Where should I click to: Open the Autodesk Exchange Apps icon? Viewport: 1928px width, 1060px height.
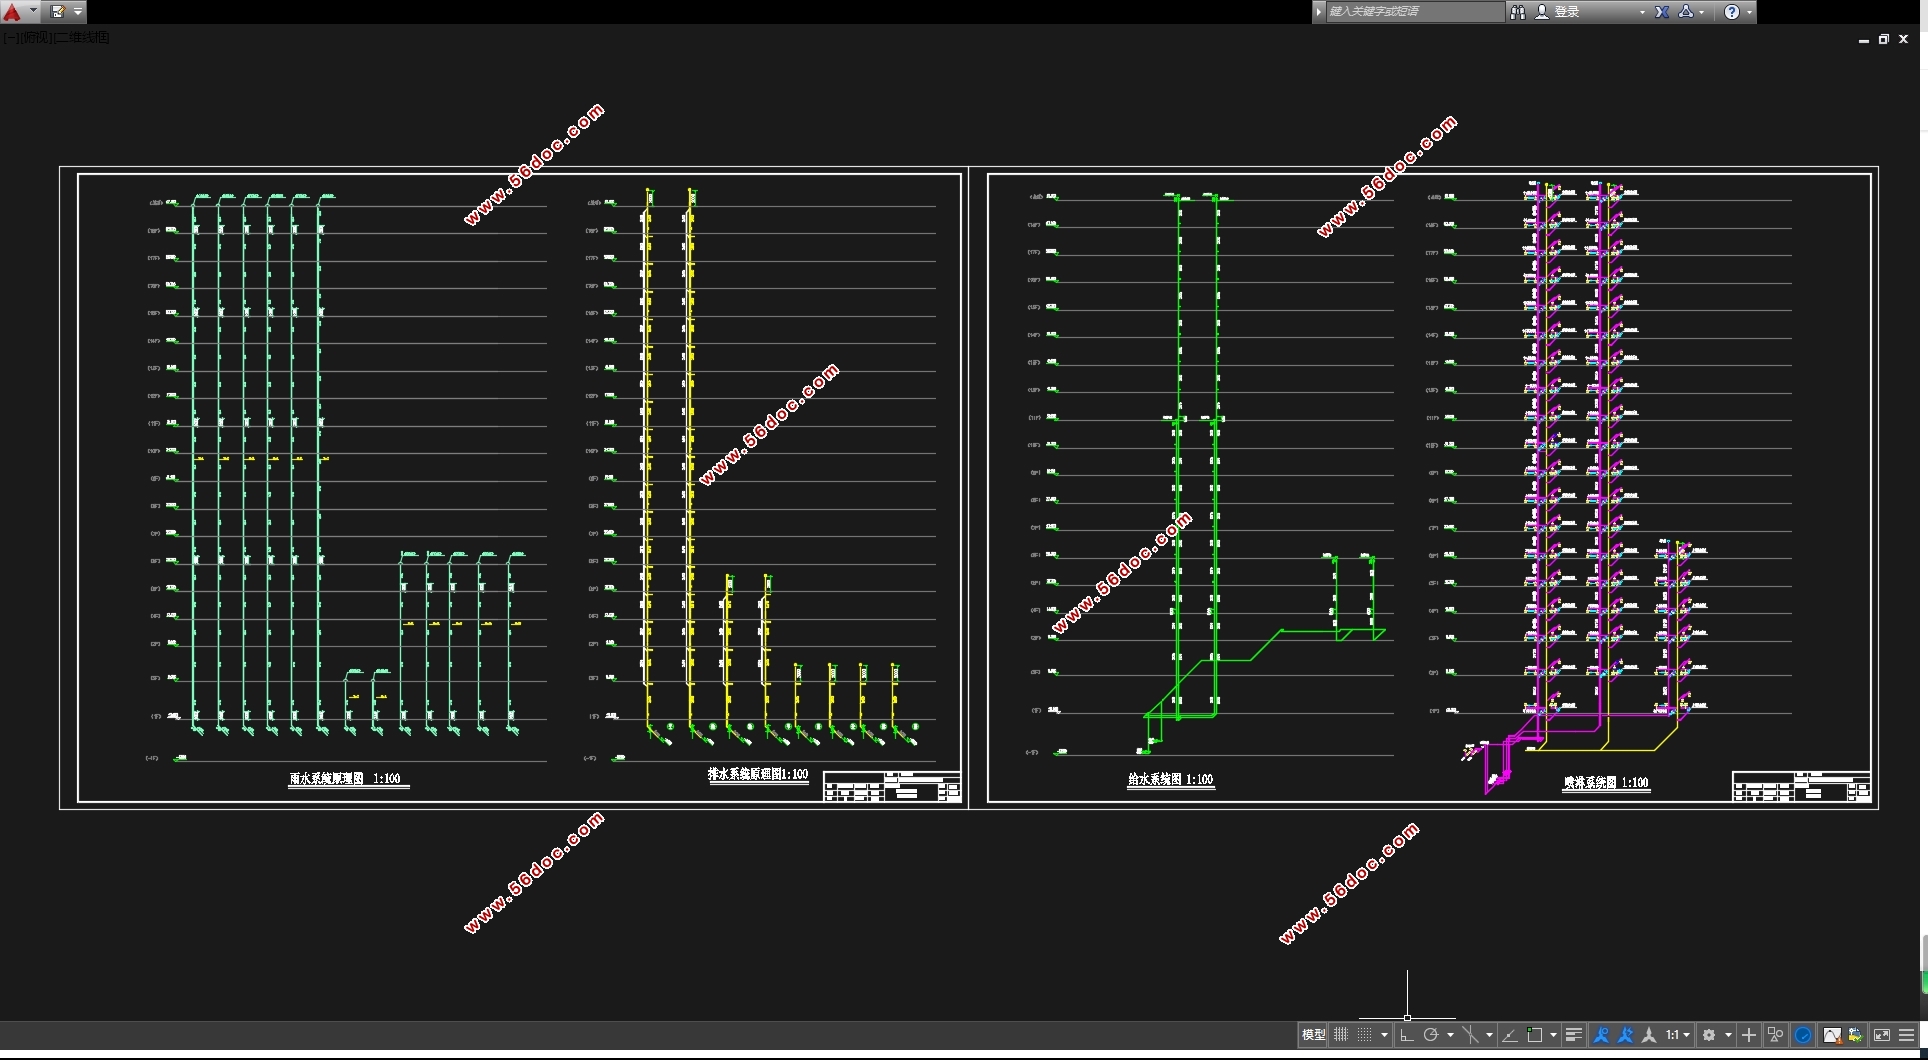tap(1662, 12)
